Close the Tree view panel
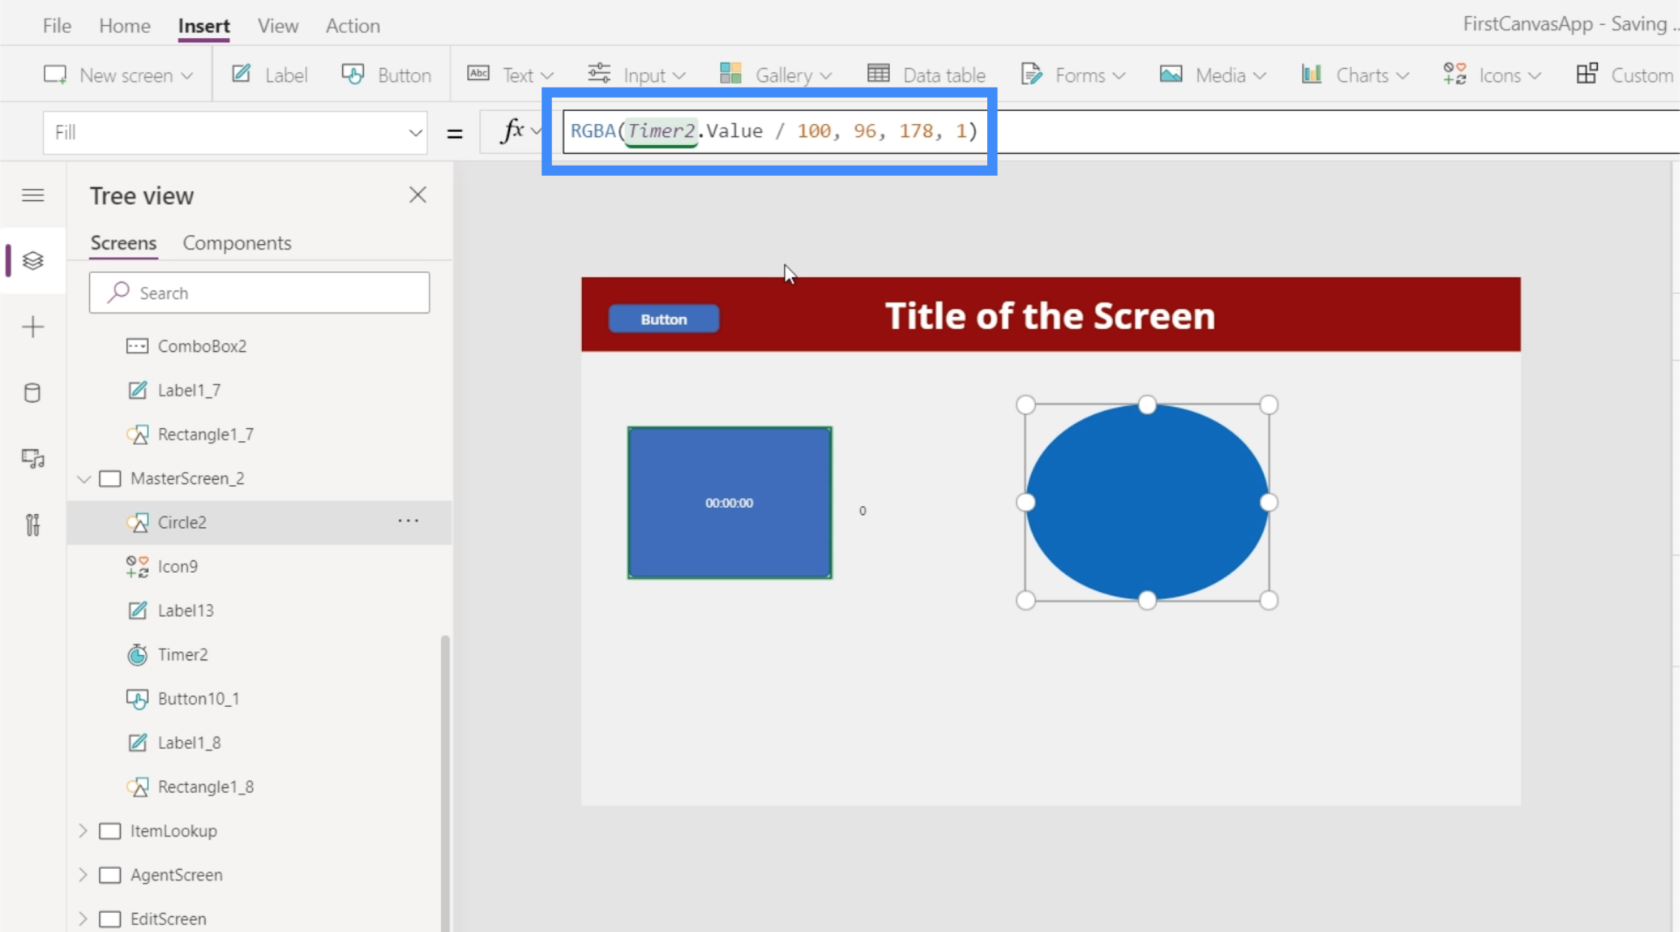The image size is (1680, 932). tap(418, 195)
